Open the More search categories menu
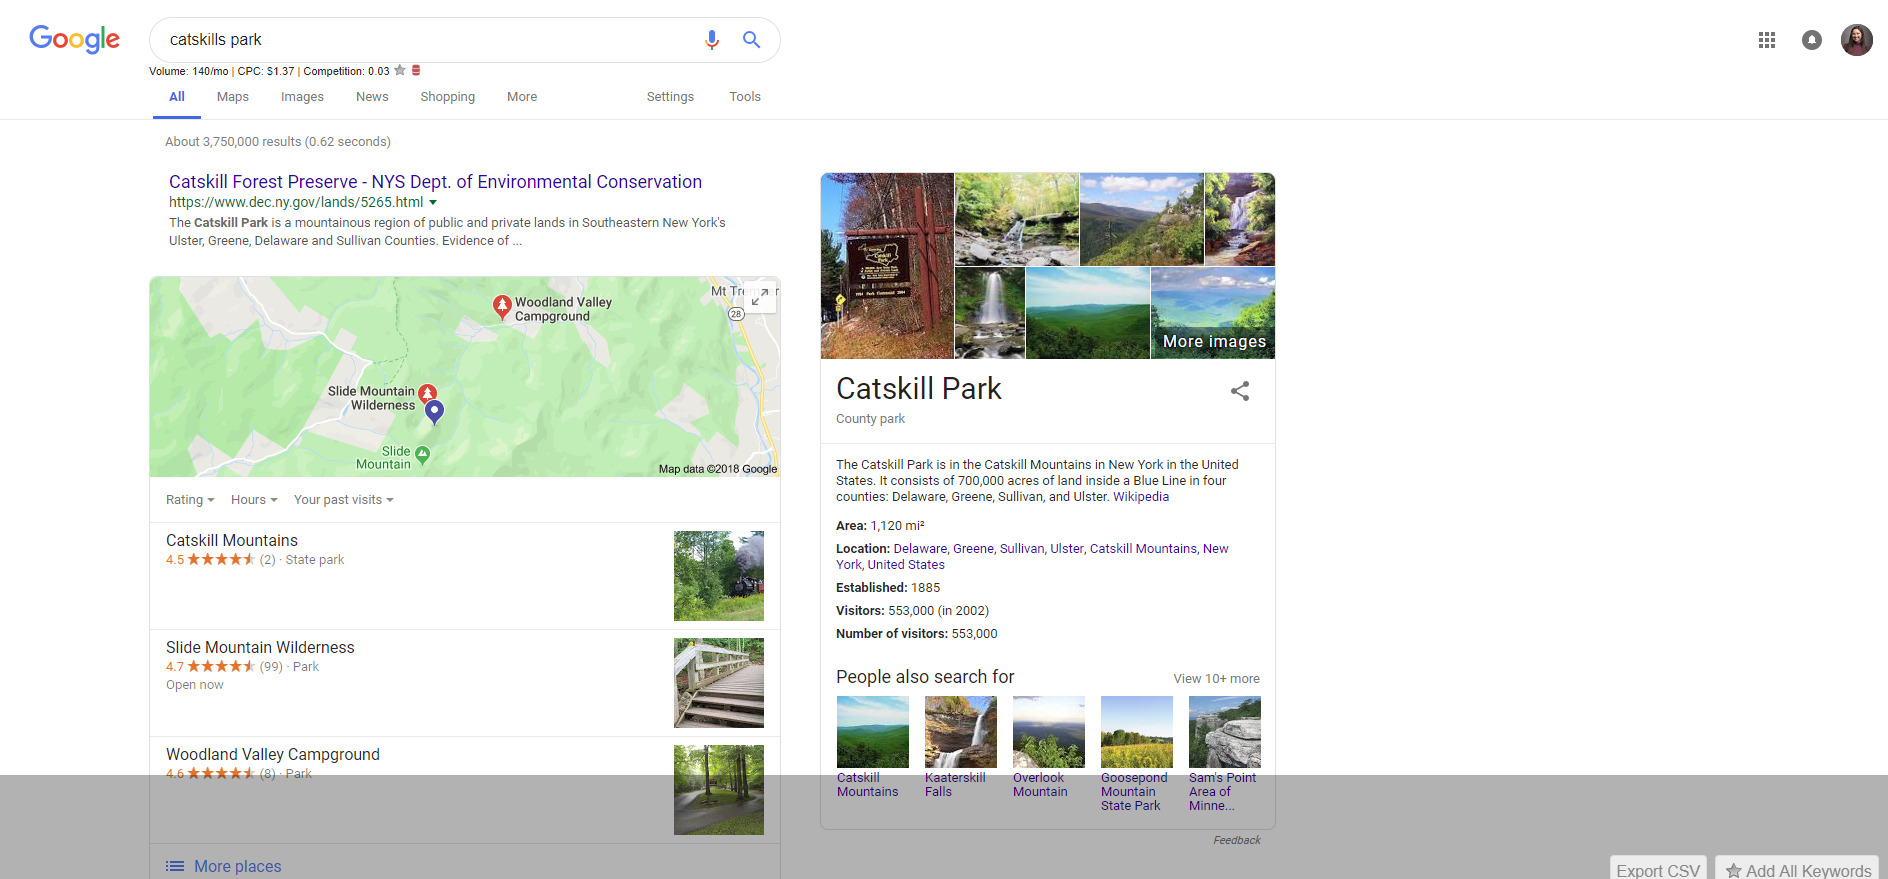 pyautogui.click(x=522, y=97)
